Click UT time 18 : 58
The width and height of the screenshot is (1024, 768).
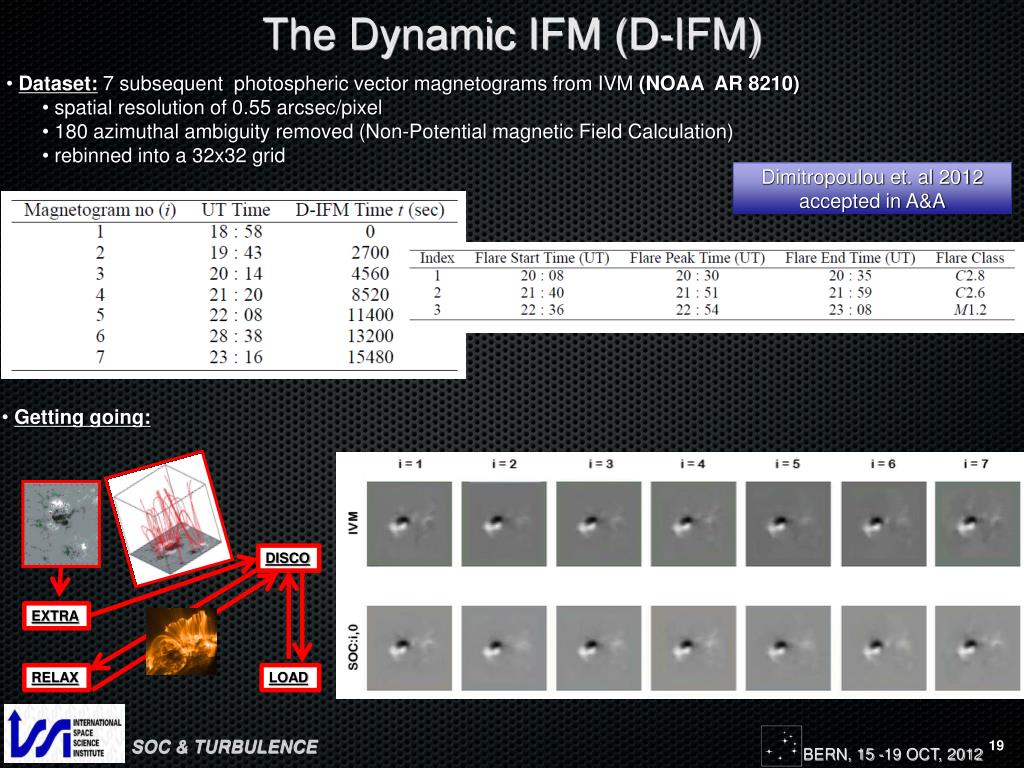pyautogui.click(x=236, y=231)
